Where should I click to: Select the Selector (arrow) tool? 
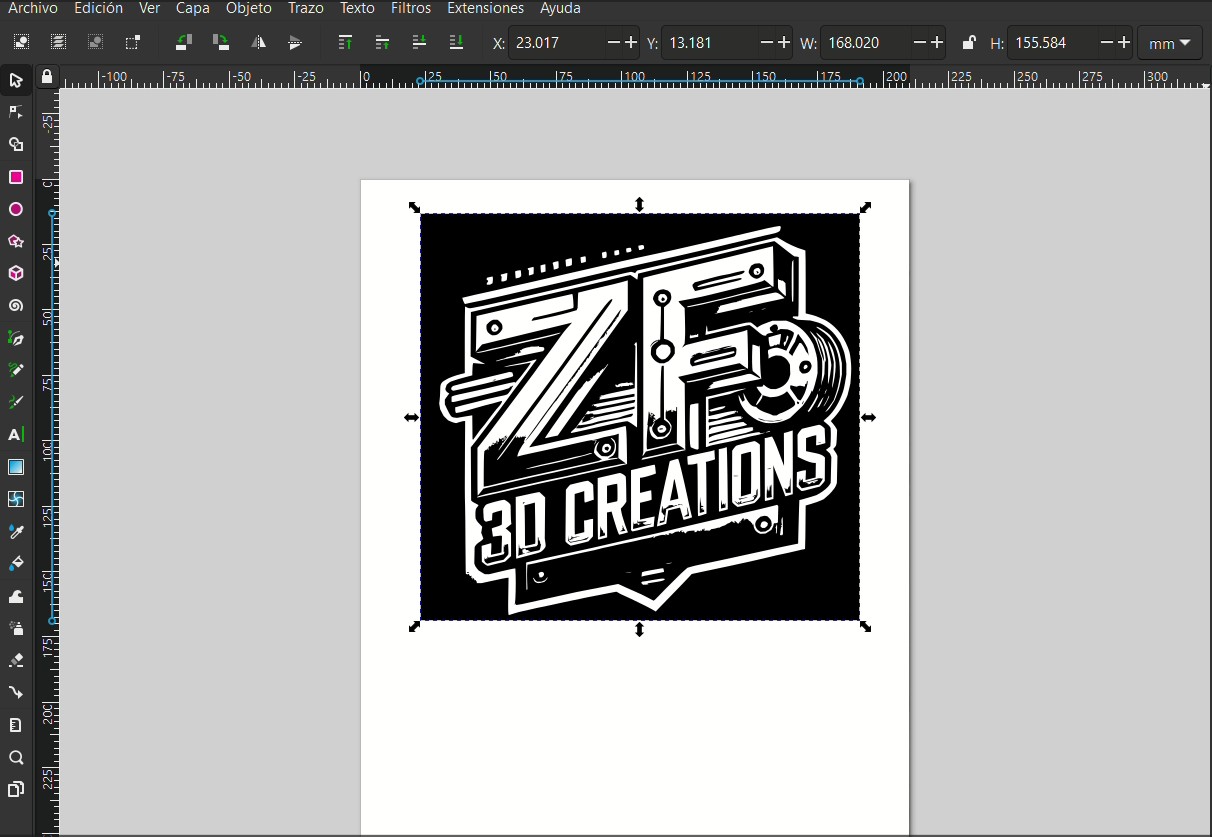16,81
